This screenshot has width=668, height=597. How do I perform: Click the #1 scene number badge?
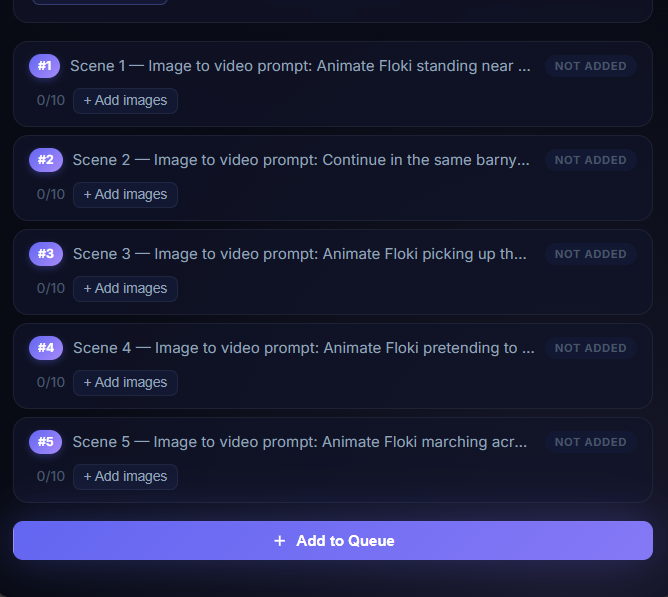point(44,66)
